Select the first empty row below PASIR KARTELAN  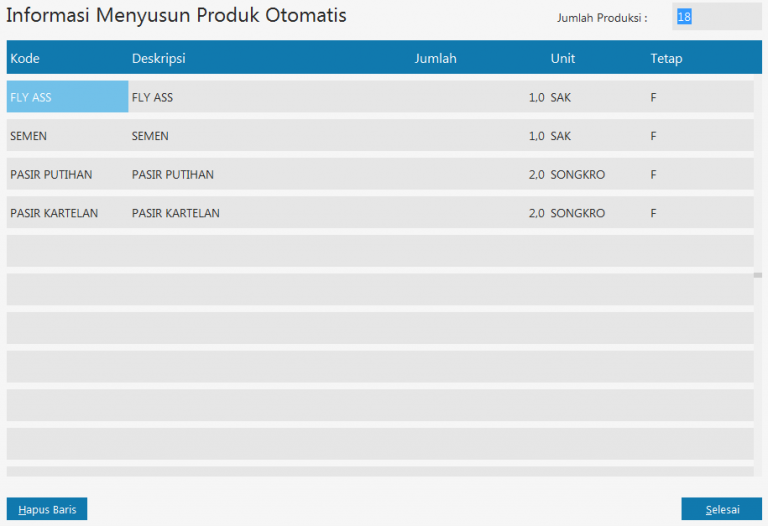tap(380, 251)
